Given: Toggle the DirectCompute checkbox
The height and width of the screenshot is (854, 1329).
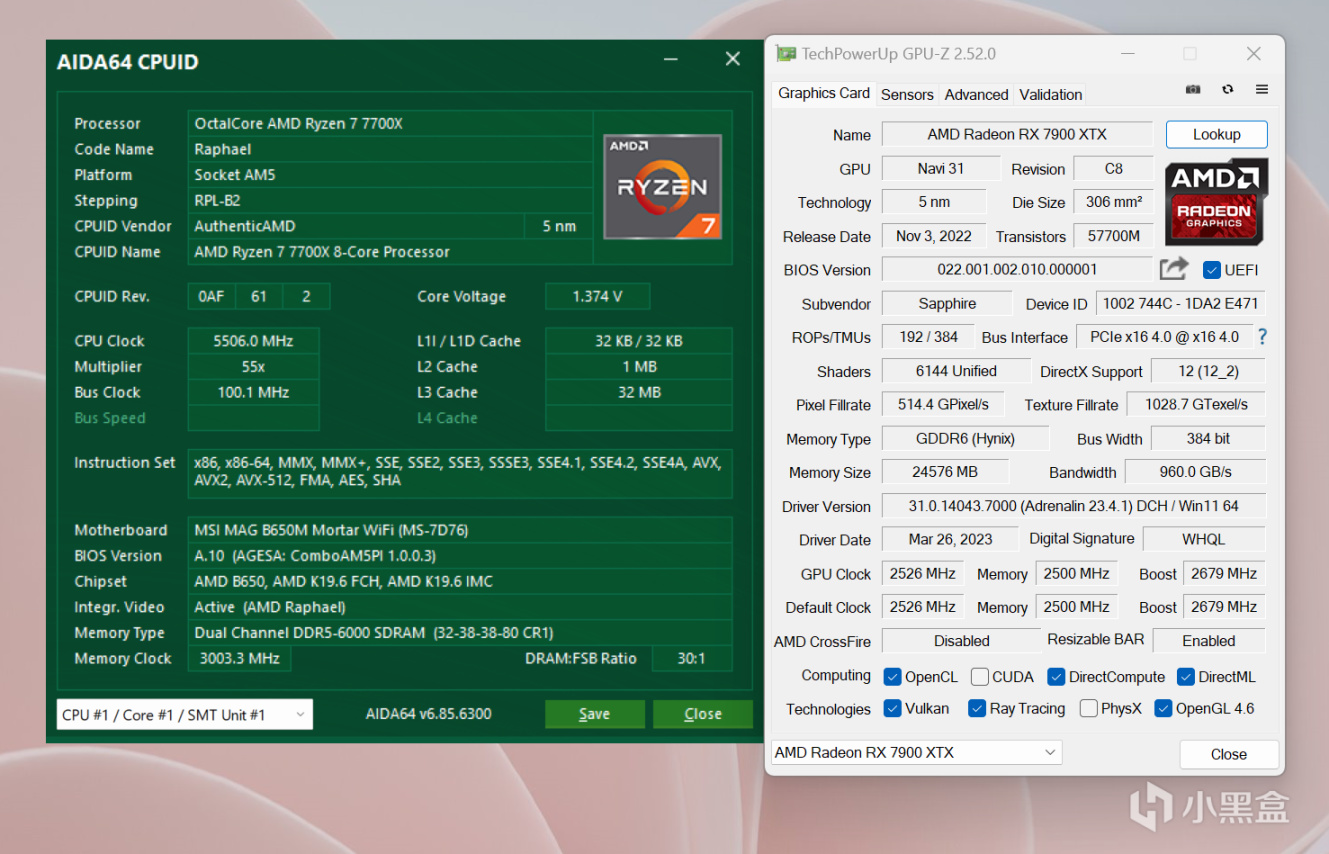Looking at the screenshot, I should tap(1056, 677).
